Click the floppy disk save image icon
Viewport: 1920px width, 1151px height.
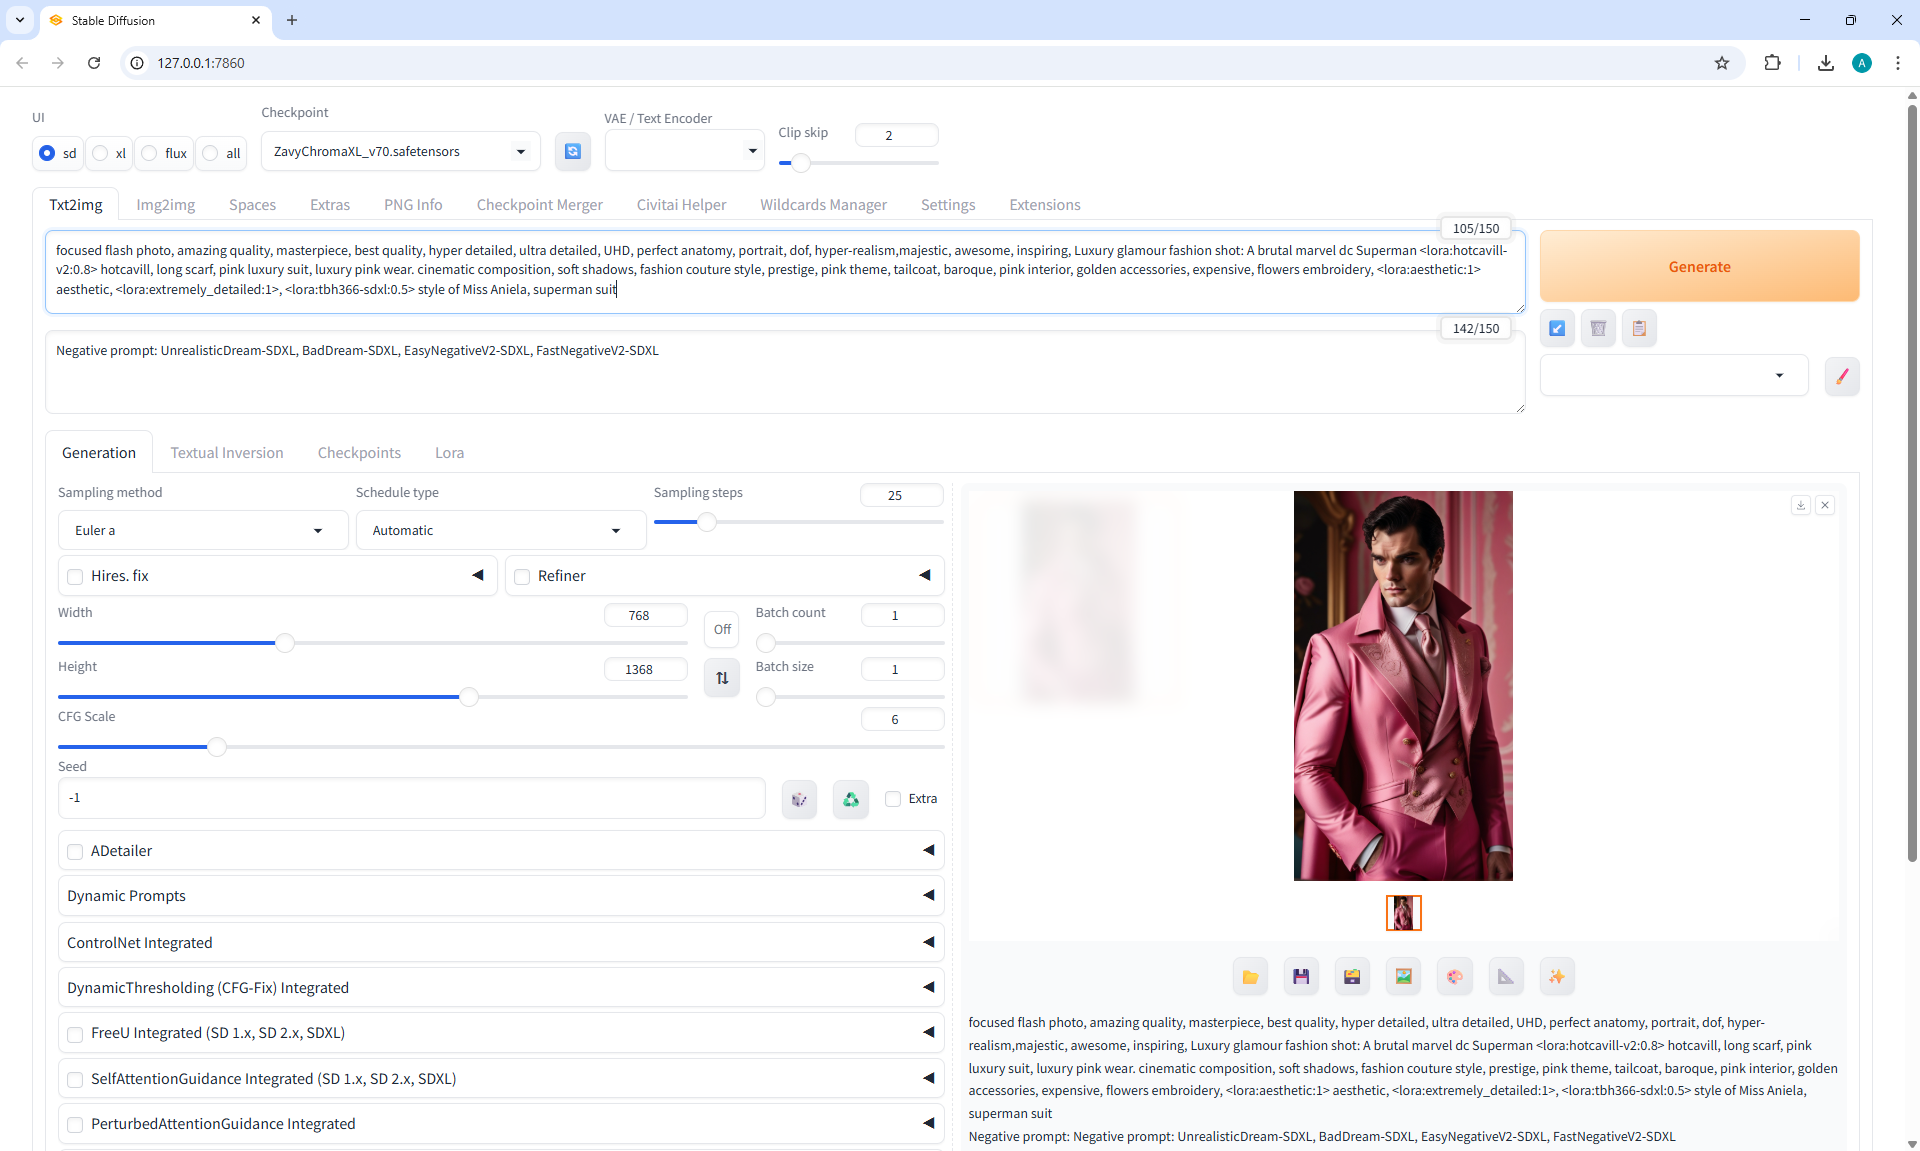(1301, 977)
